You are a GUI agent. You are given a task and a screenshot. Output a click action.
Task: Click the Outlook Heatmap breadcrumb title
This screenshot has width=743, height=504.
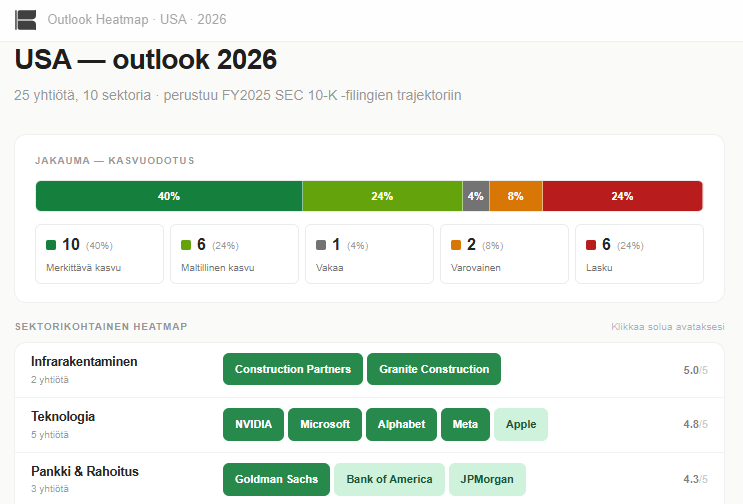pyautogui.click(x=137, y=19)
